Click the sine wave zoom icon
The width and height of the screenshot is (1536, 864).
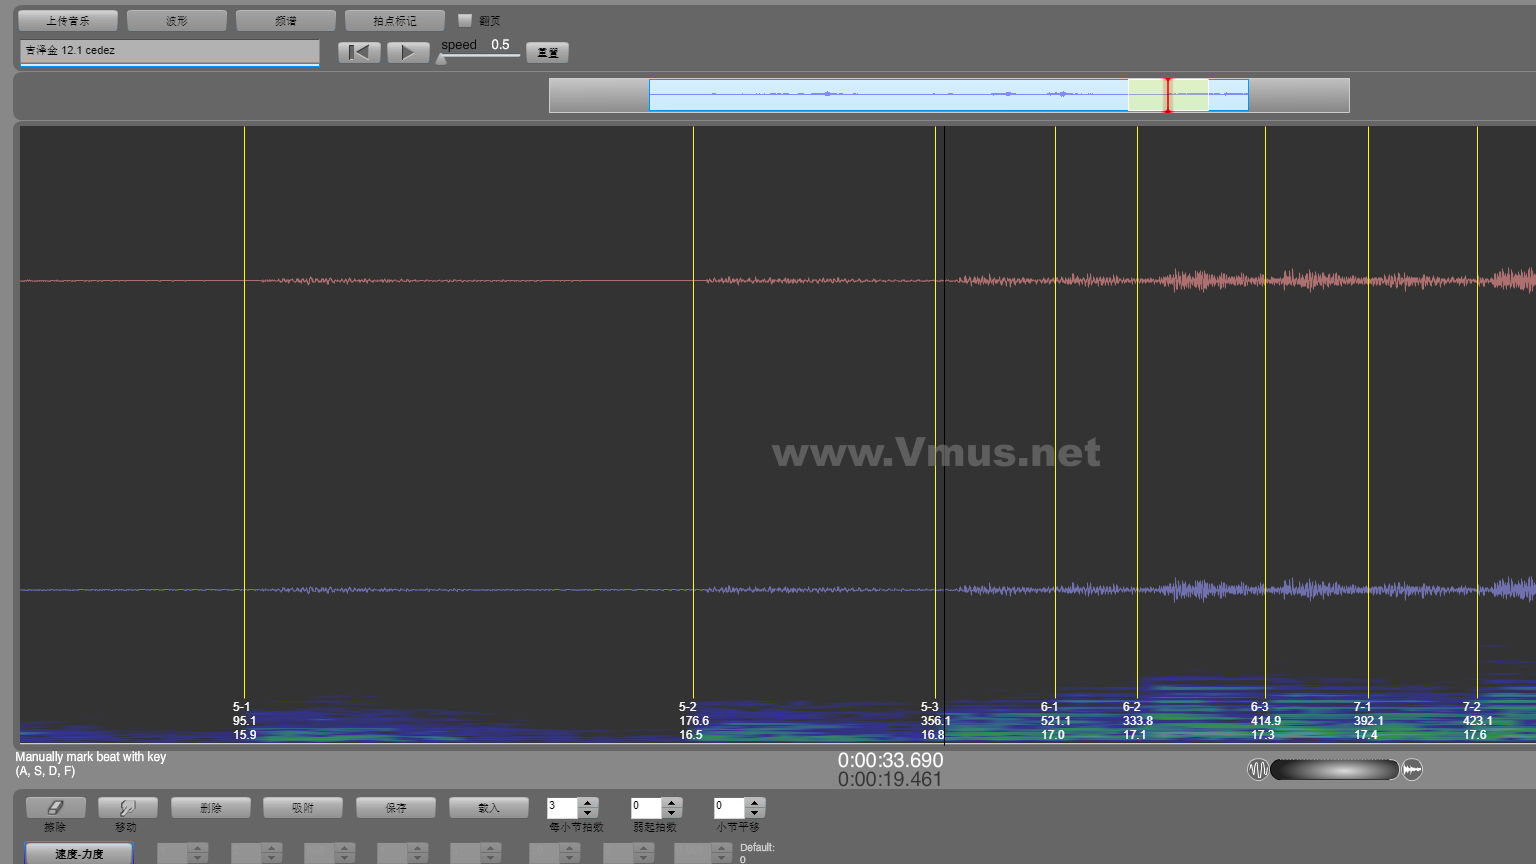tap(1257, 769)
